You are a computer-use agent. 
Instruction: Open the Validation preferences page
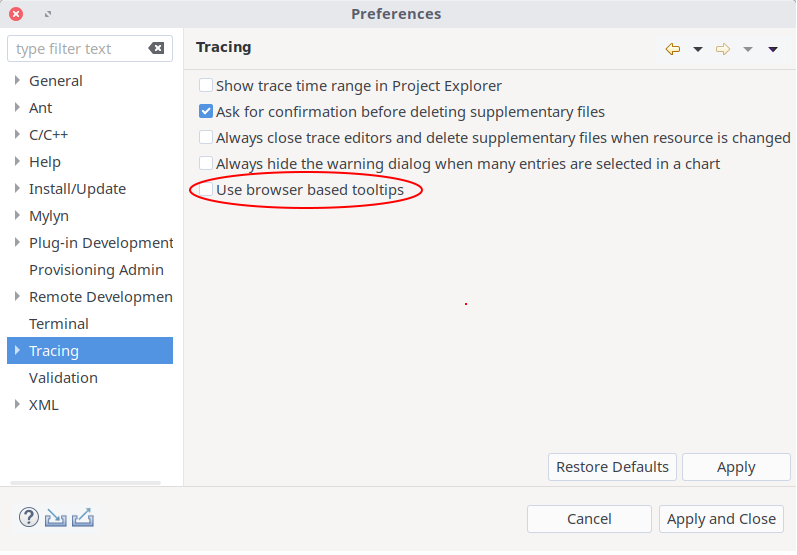[63, 378]
